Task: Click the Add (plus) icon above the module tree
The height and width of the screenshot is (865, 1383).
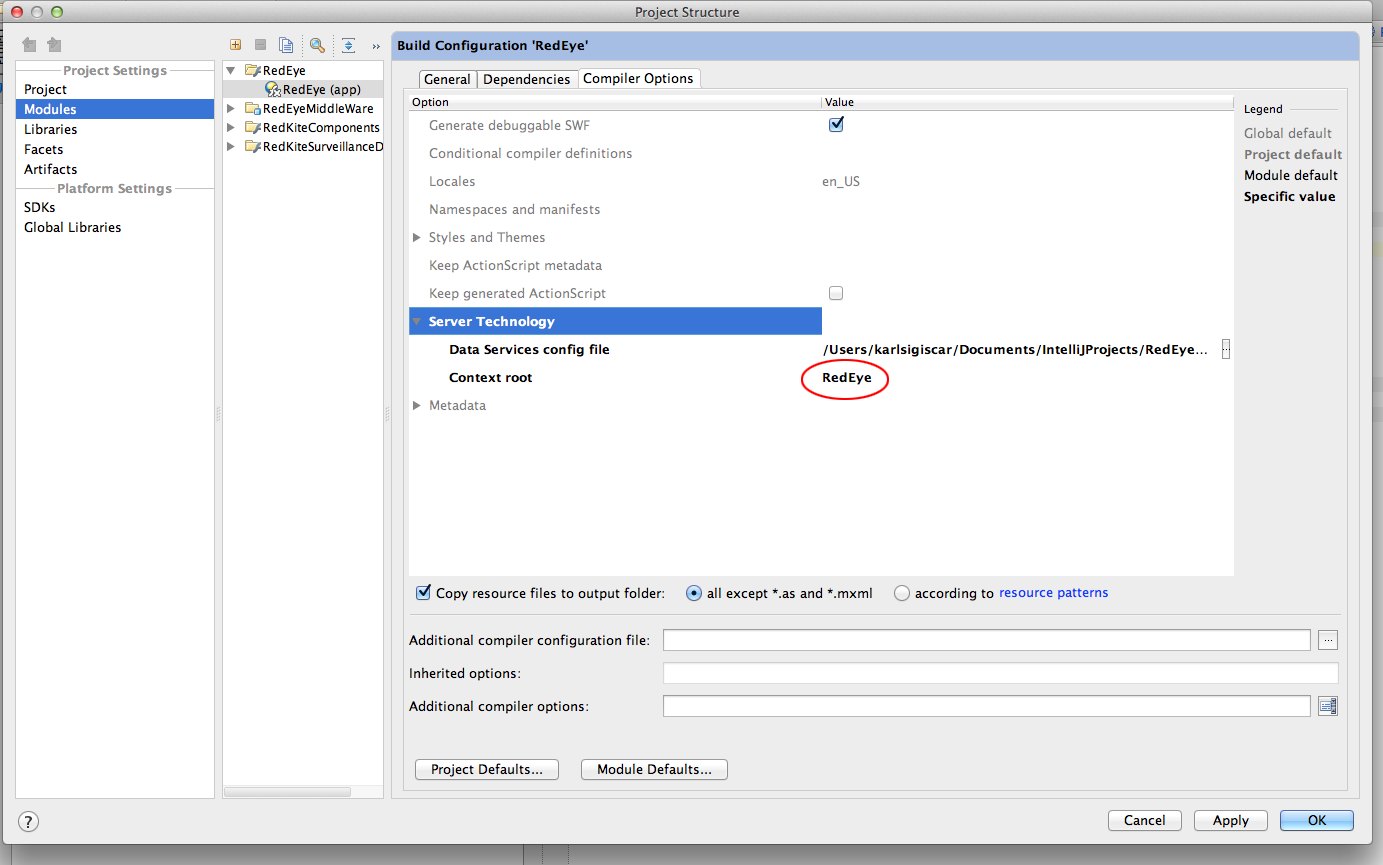Action: click(236, 45)
